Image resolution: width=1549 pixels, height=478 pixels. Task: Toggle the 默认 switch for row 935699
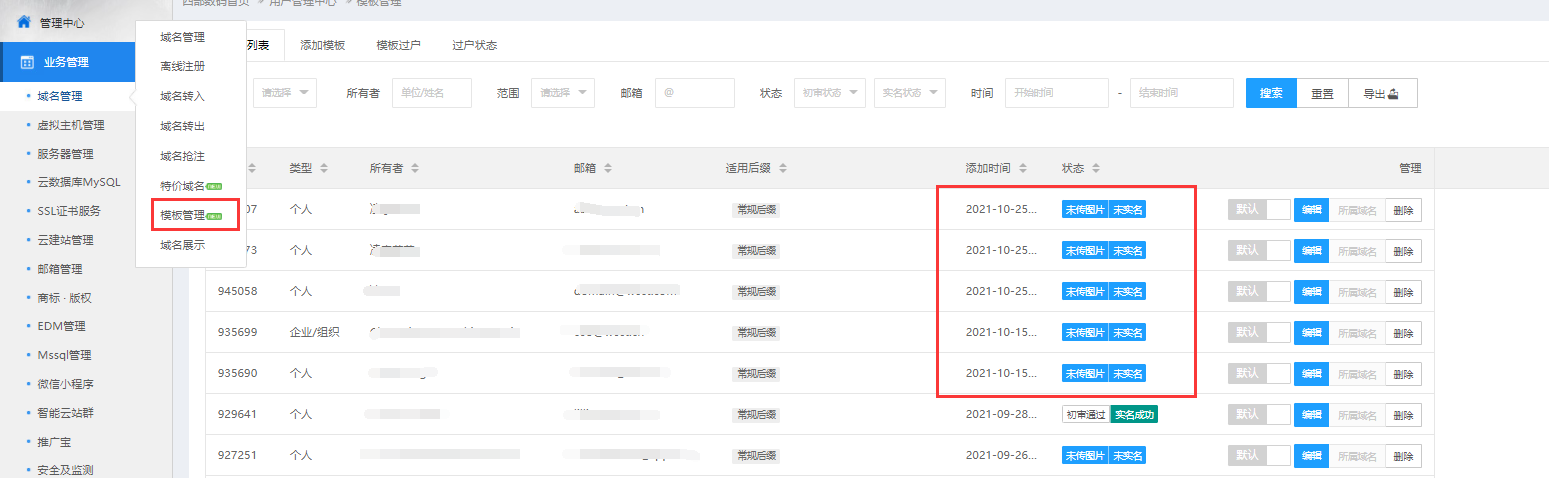point(1259,332)
